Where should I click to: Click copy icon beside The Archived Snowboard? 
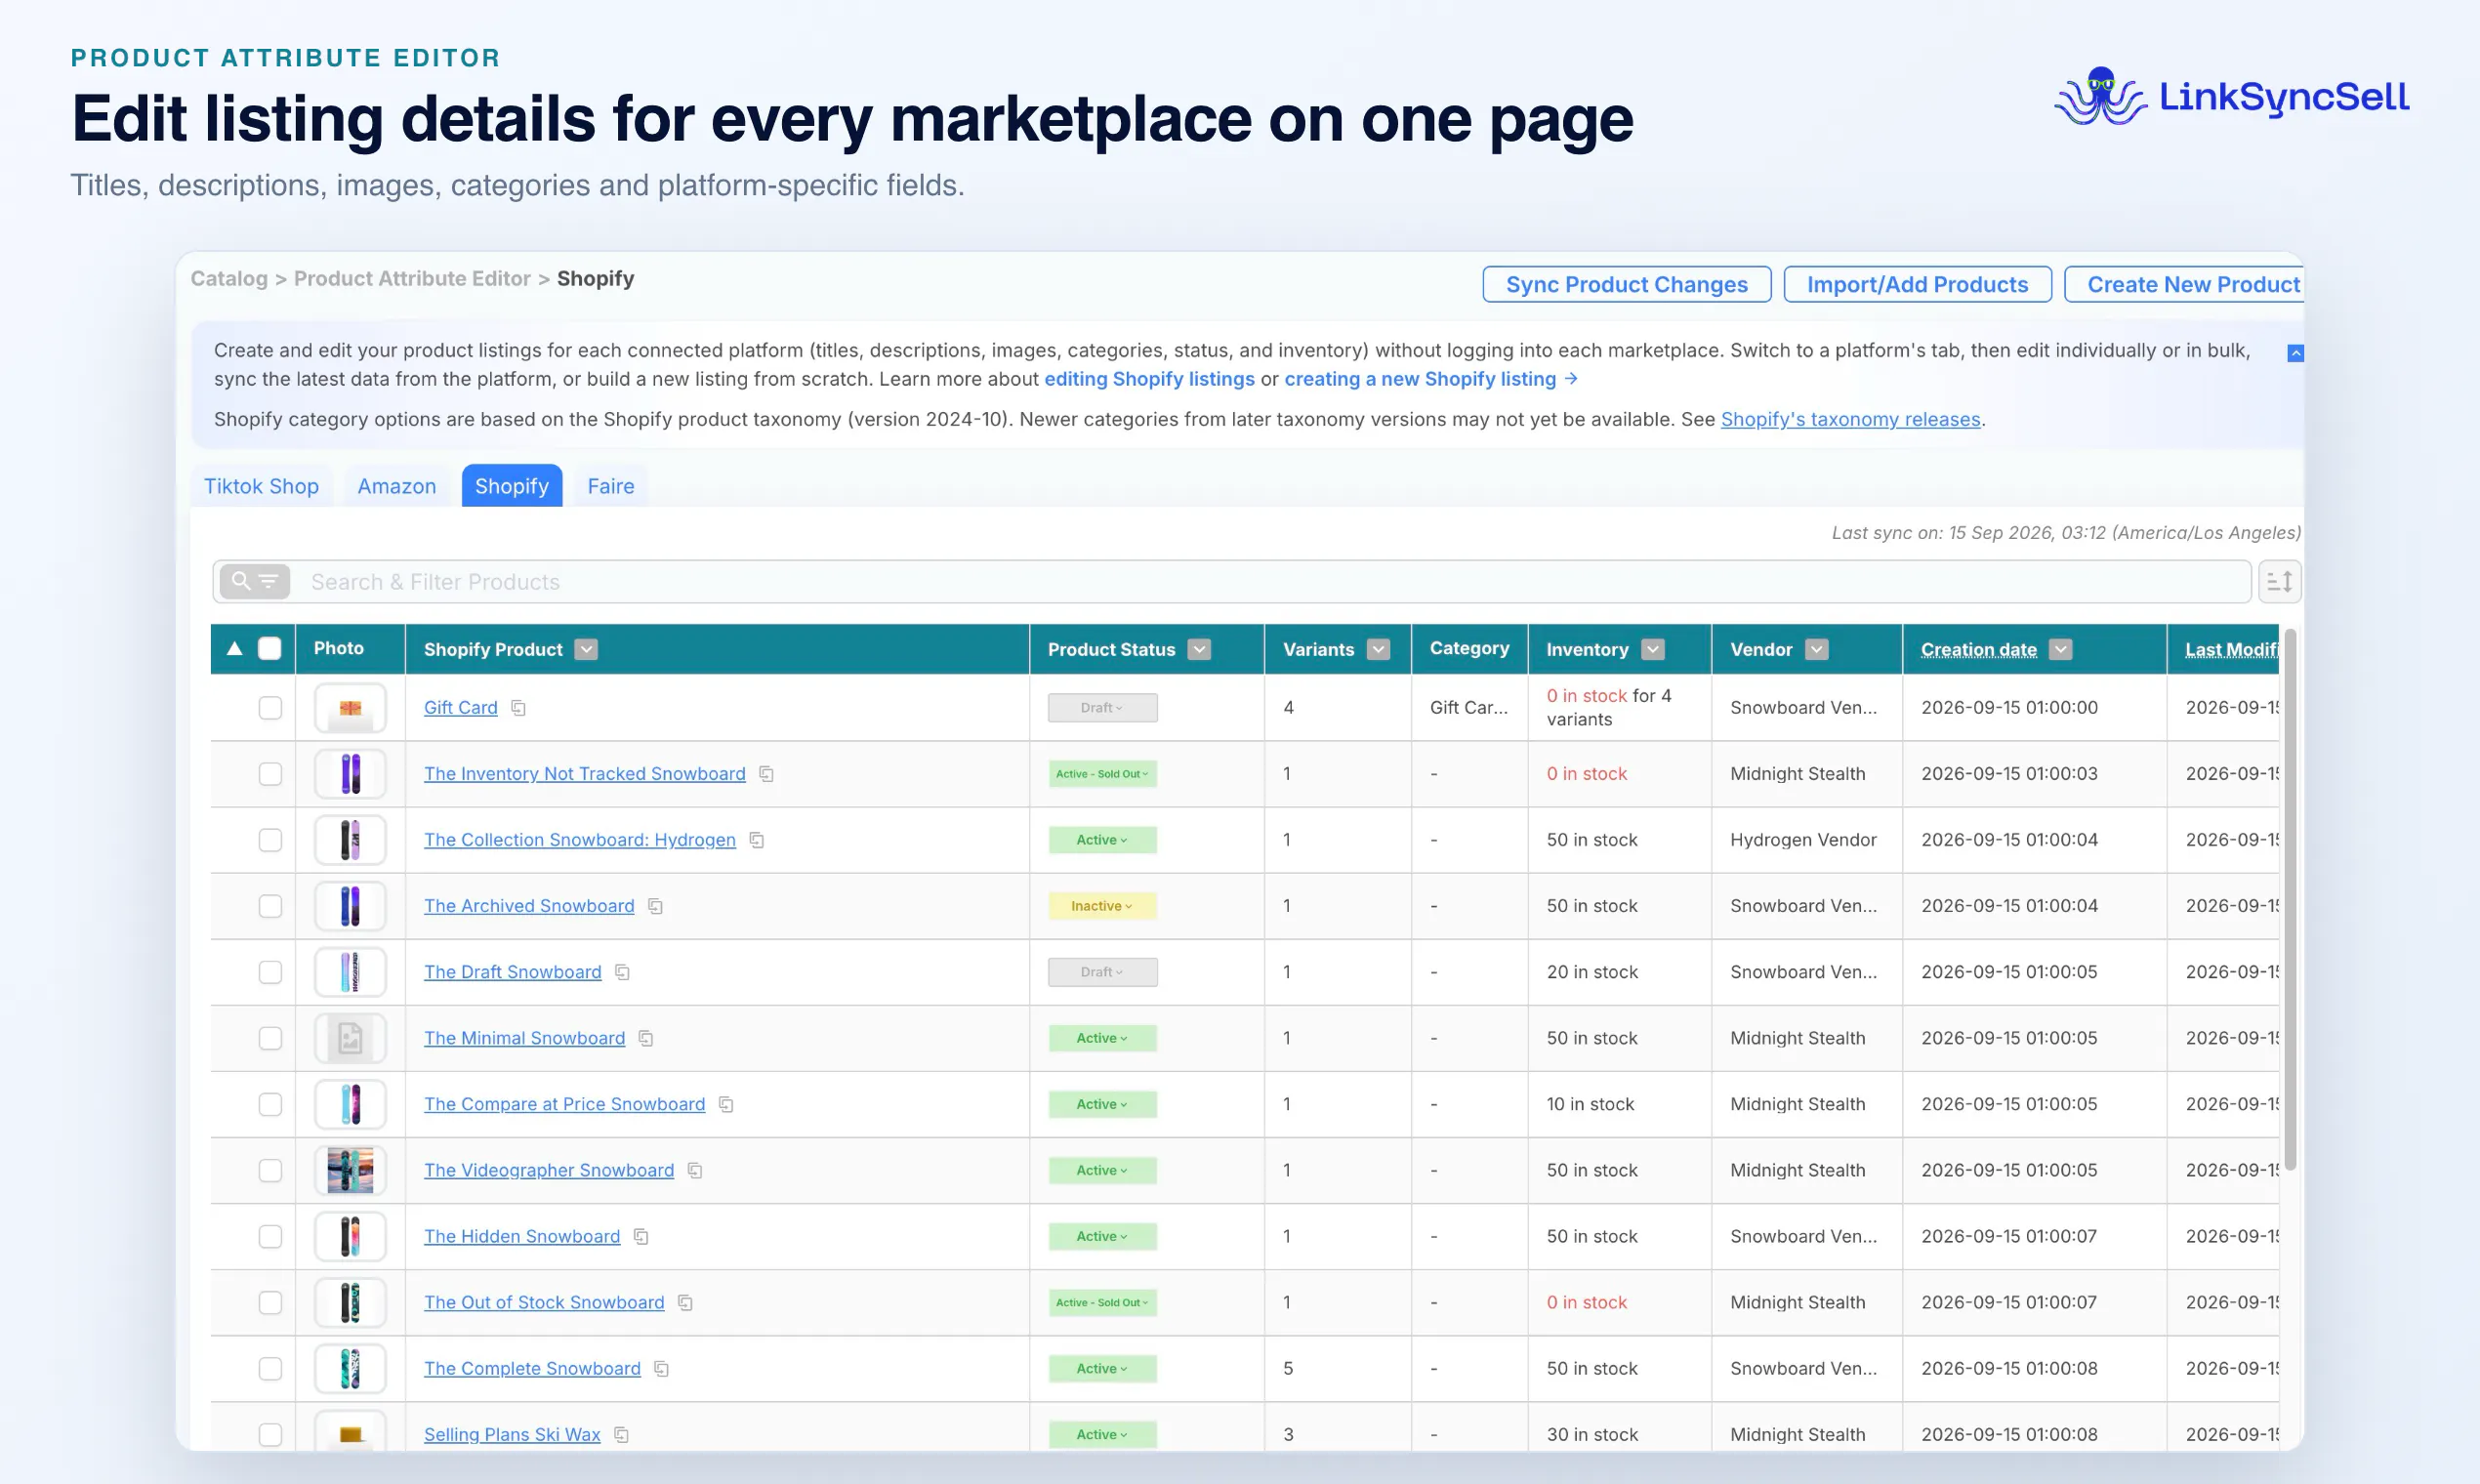[x=655, y=906]
